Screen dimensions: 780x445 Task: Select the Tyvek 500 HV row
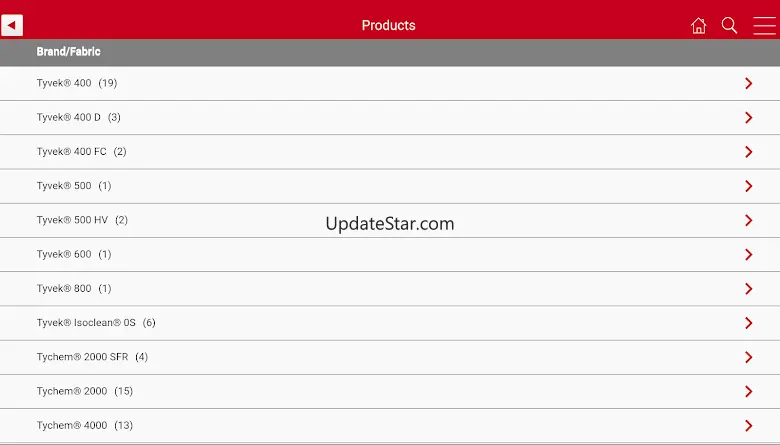pos(390,220)
